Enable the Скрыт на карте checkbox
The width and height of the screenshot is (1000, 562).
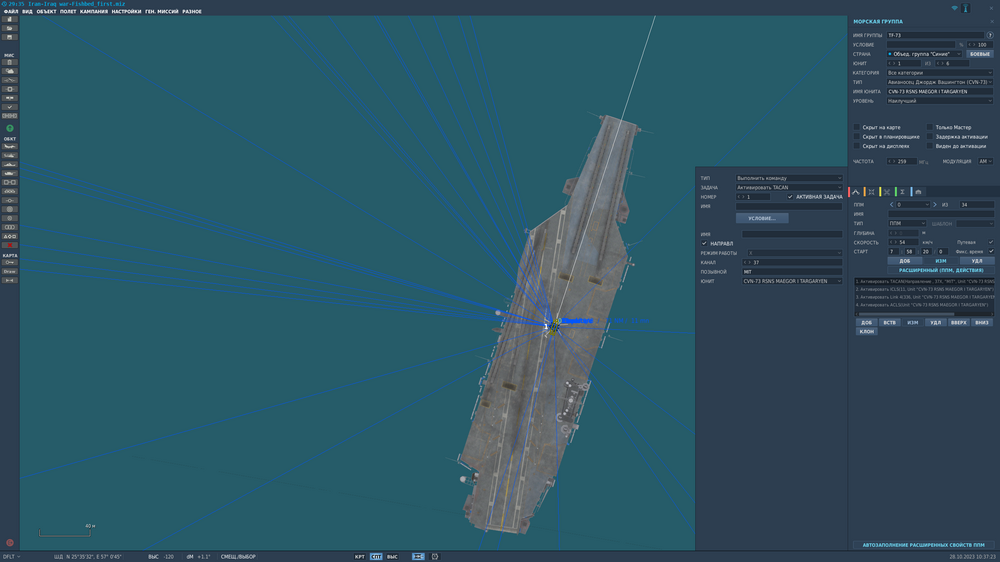click(857, 128)
